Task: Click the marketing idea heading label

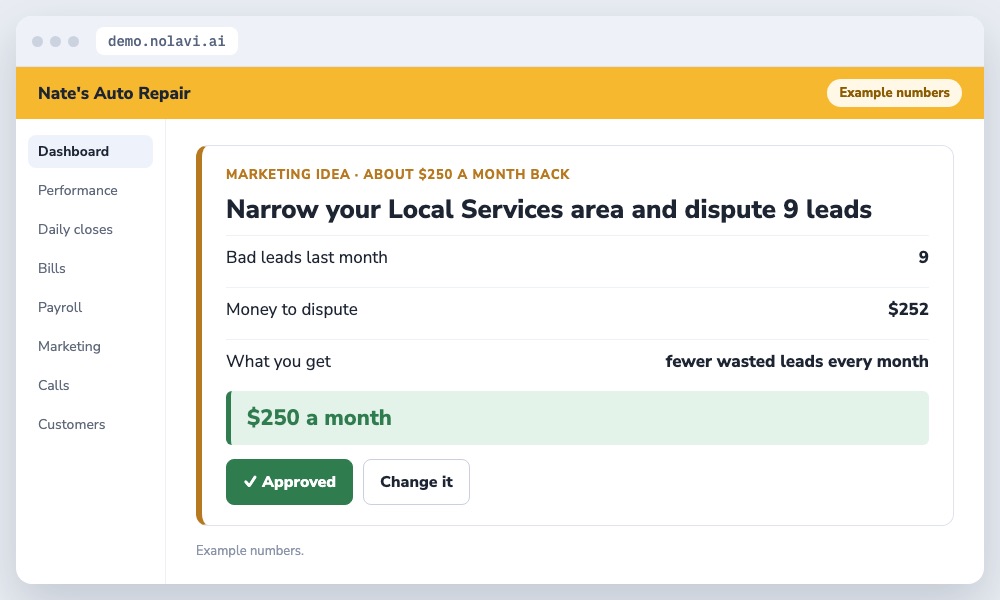Action: pyautogui.click(x=397, y=174)
